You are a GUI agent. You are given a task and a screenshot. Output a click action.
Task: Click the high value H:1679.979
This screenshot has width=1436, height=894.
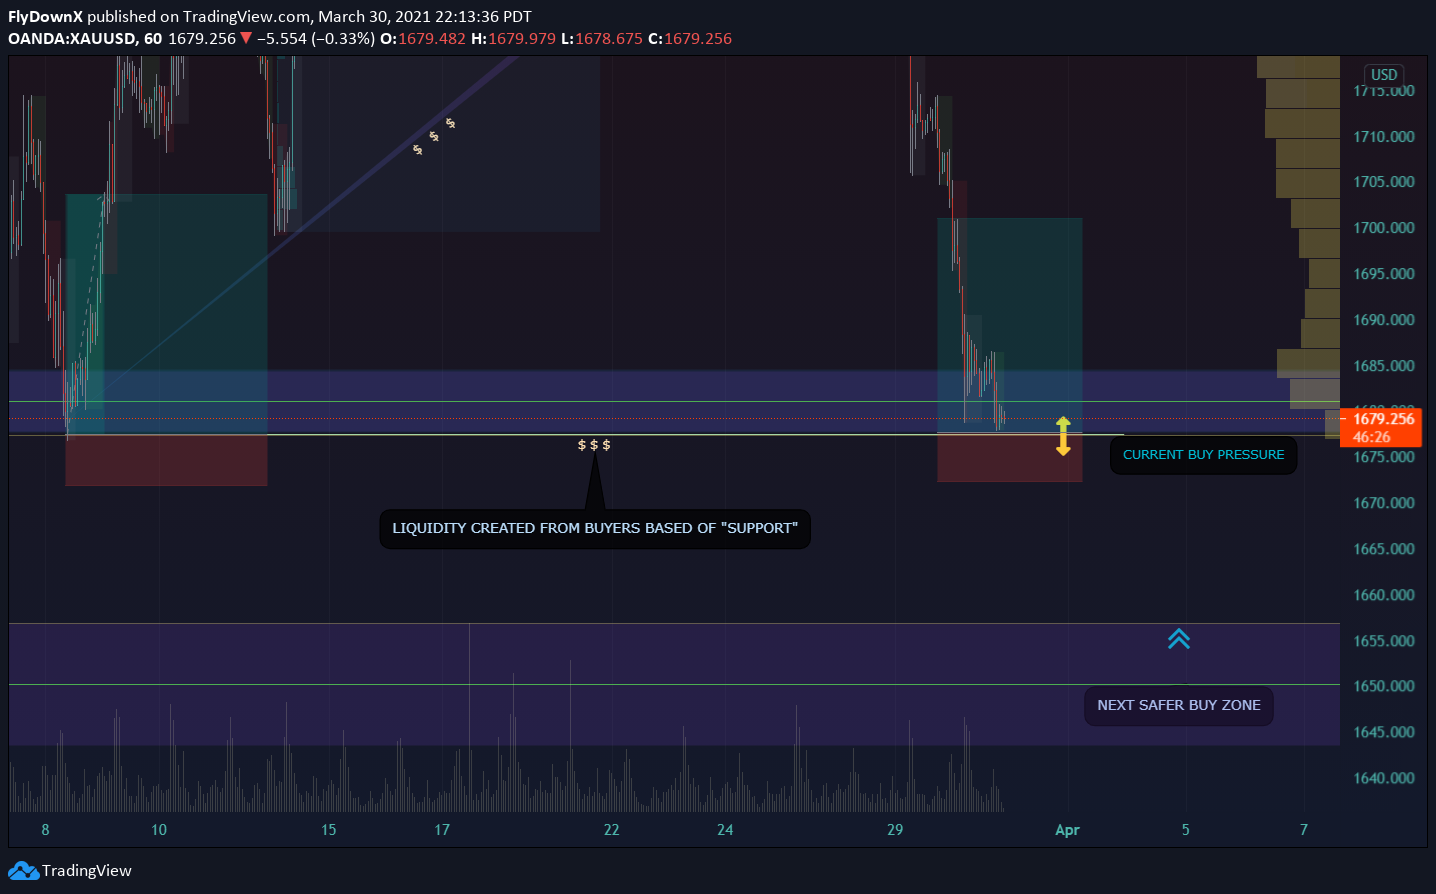click(x=513, y=38)
